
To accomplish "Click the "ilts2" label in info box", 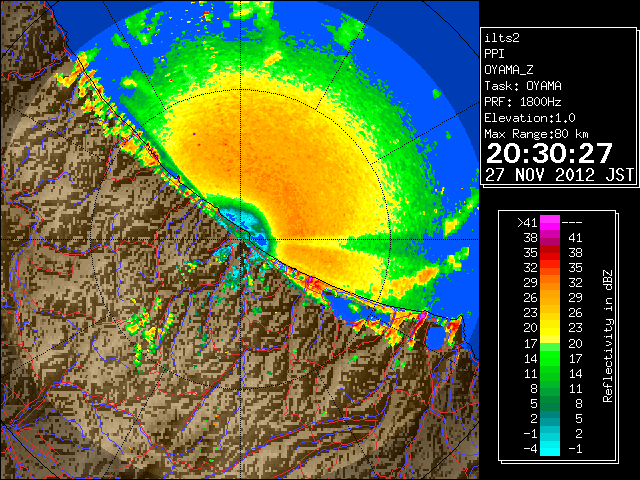I will pos(502,38).
